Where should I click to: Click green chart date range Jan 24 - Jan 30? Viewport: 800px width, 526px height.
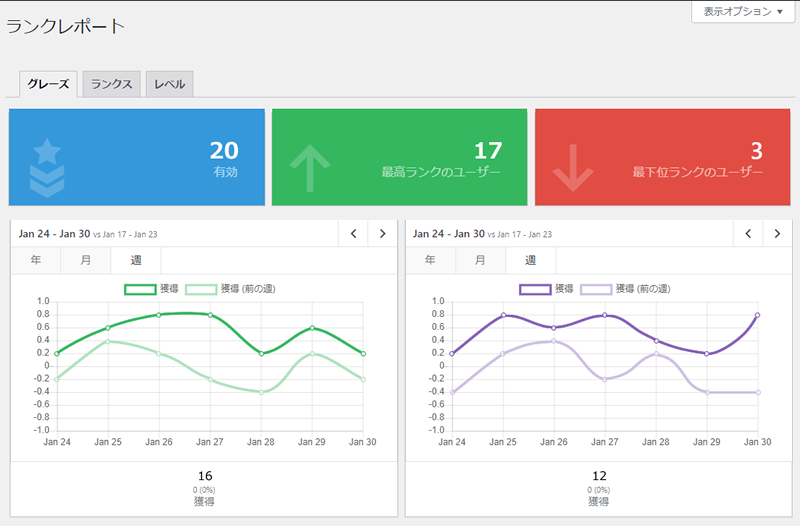54,234
